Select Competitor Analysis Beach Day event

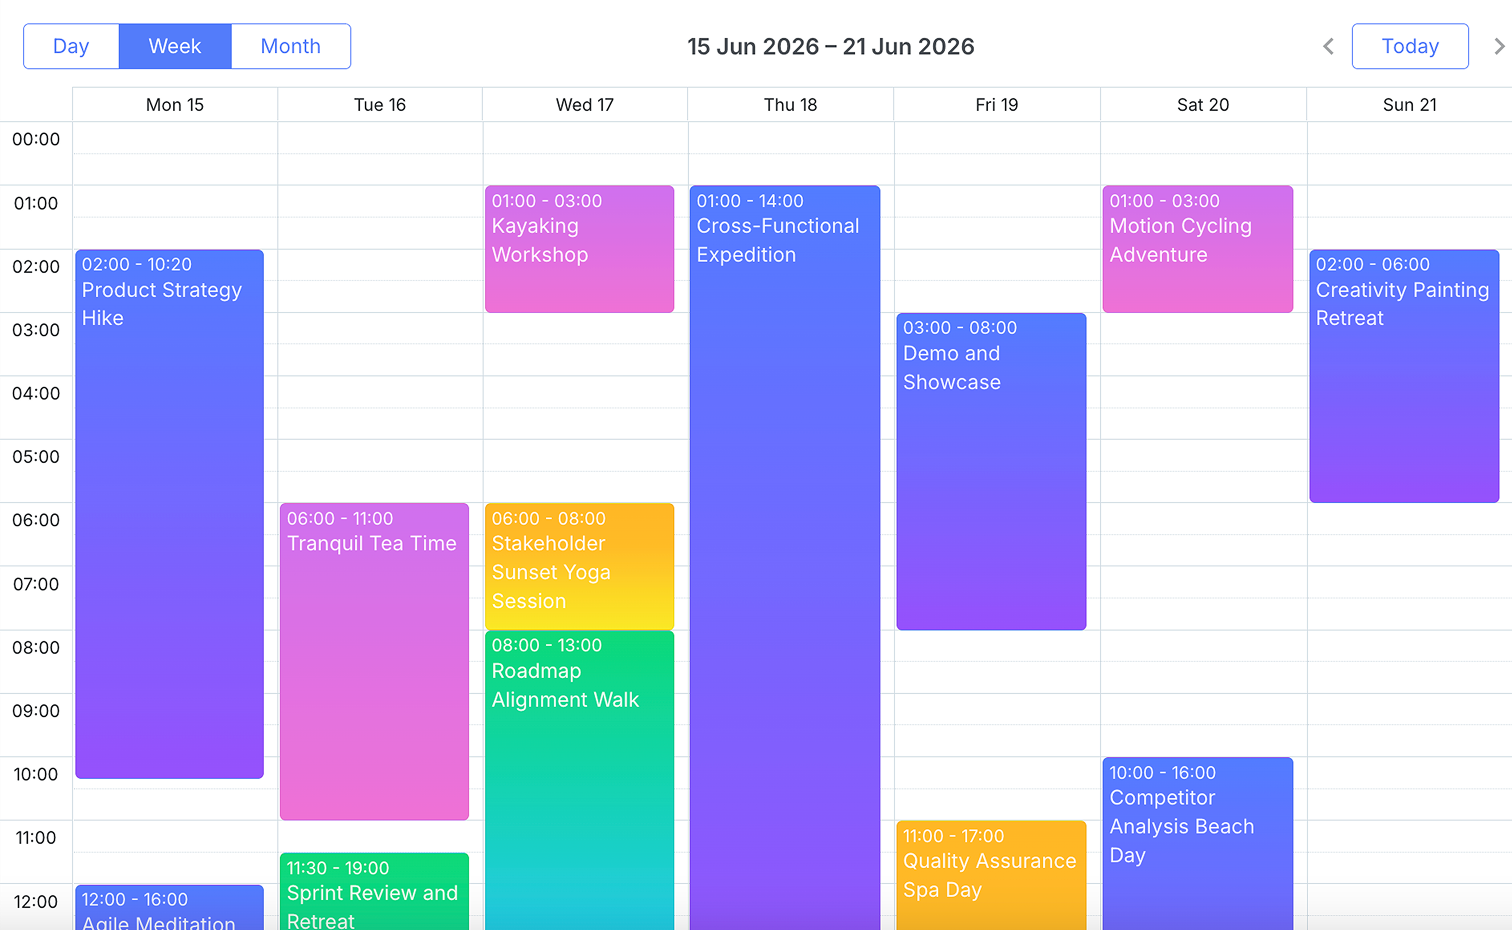click(x=1198, y=843)
